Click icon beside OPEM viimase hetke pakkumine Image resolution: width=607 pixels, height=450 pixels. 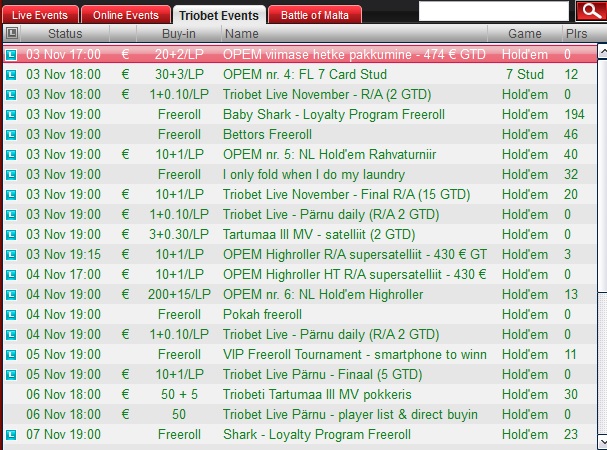point(11,55)
